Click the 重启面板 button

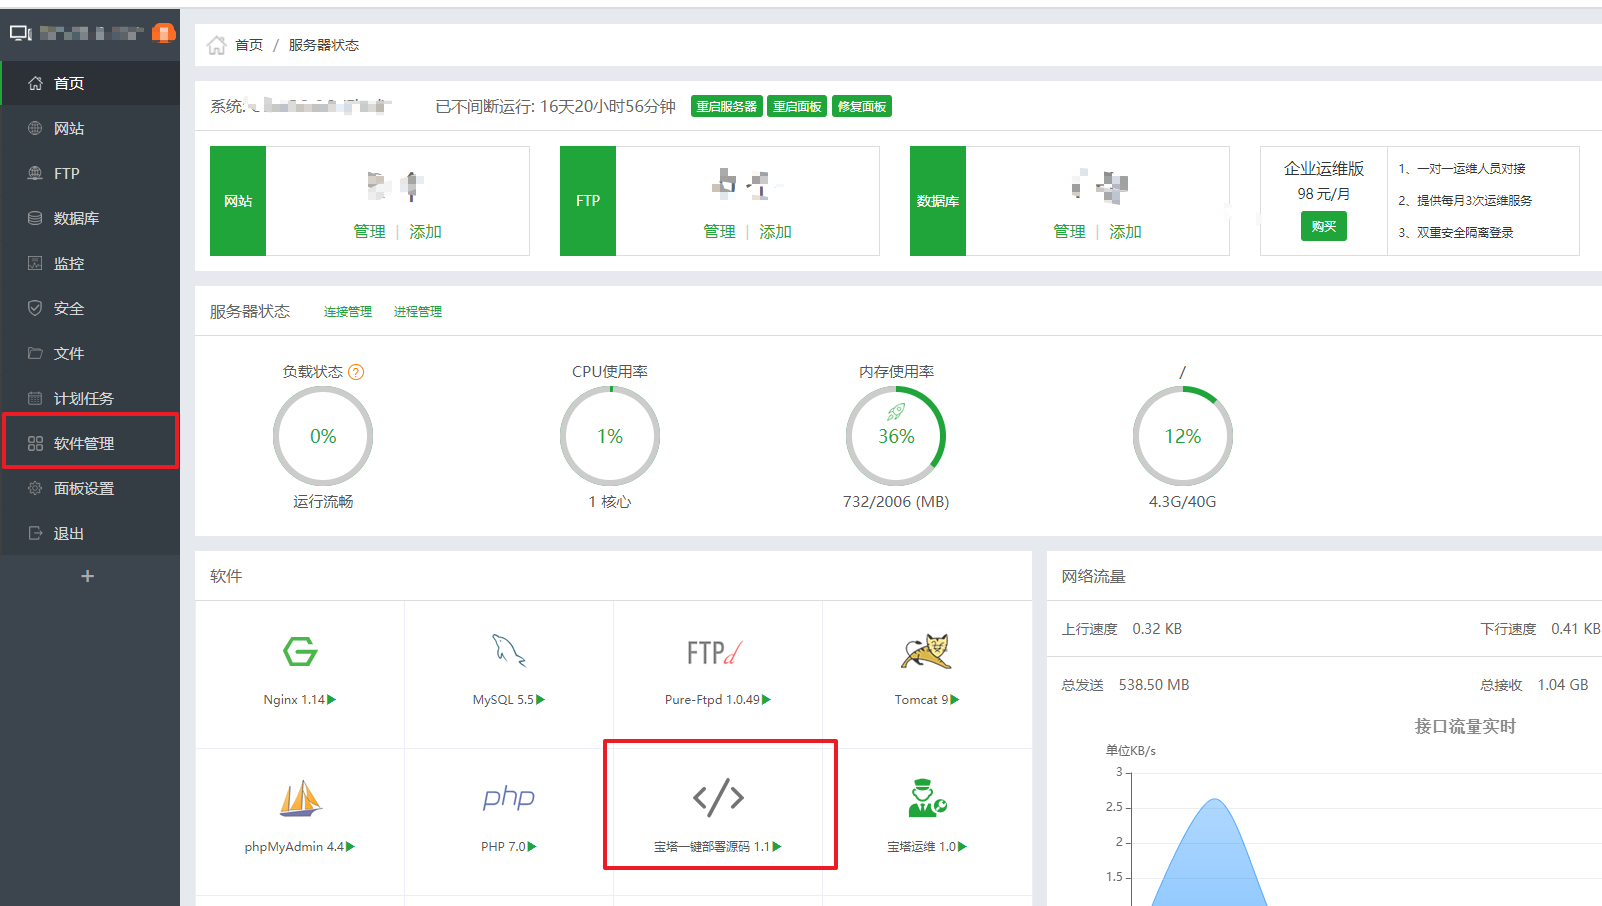coord(797,106)
